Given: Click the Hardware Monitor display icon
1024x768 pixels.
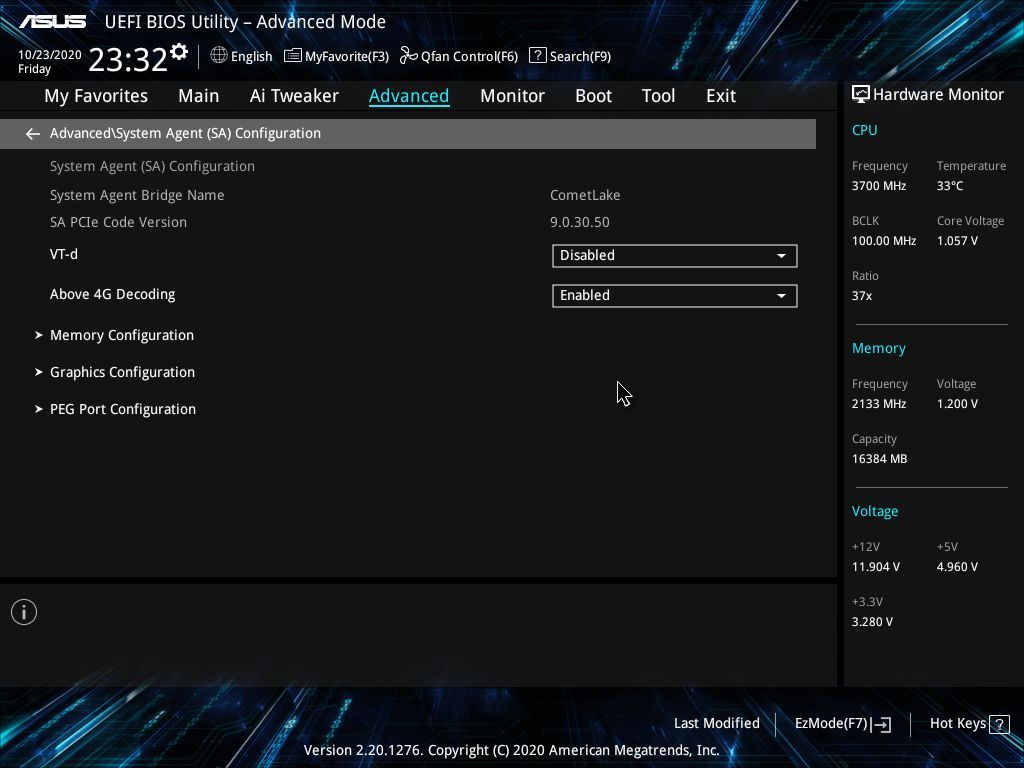Looking at the screenshot, I should pyautogui.click(x=861, y=95).
